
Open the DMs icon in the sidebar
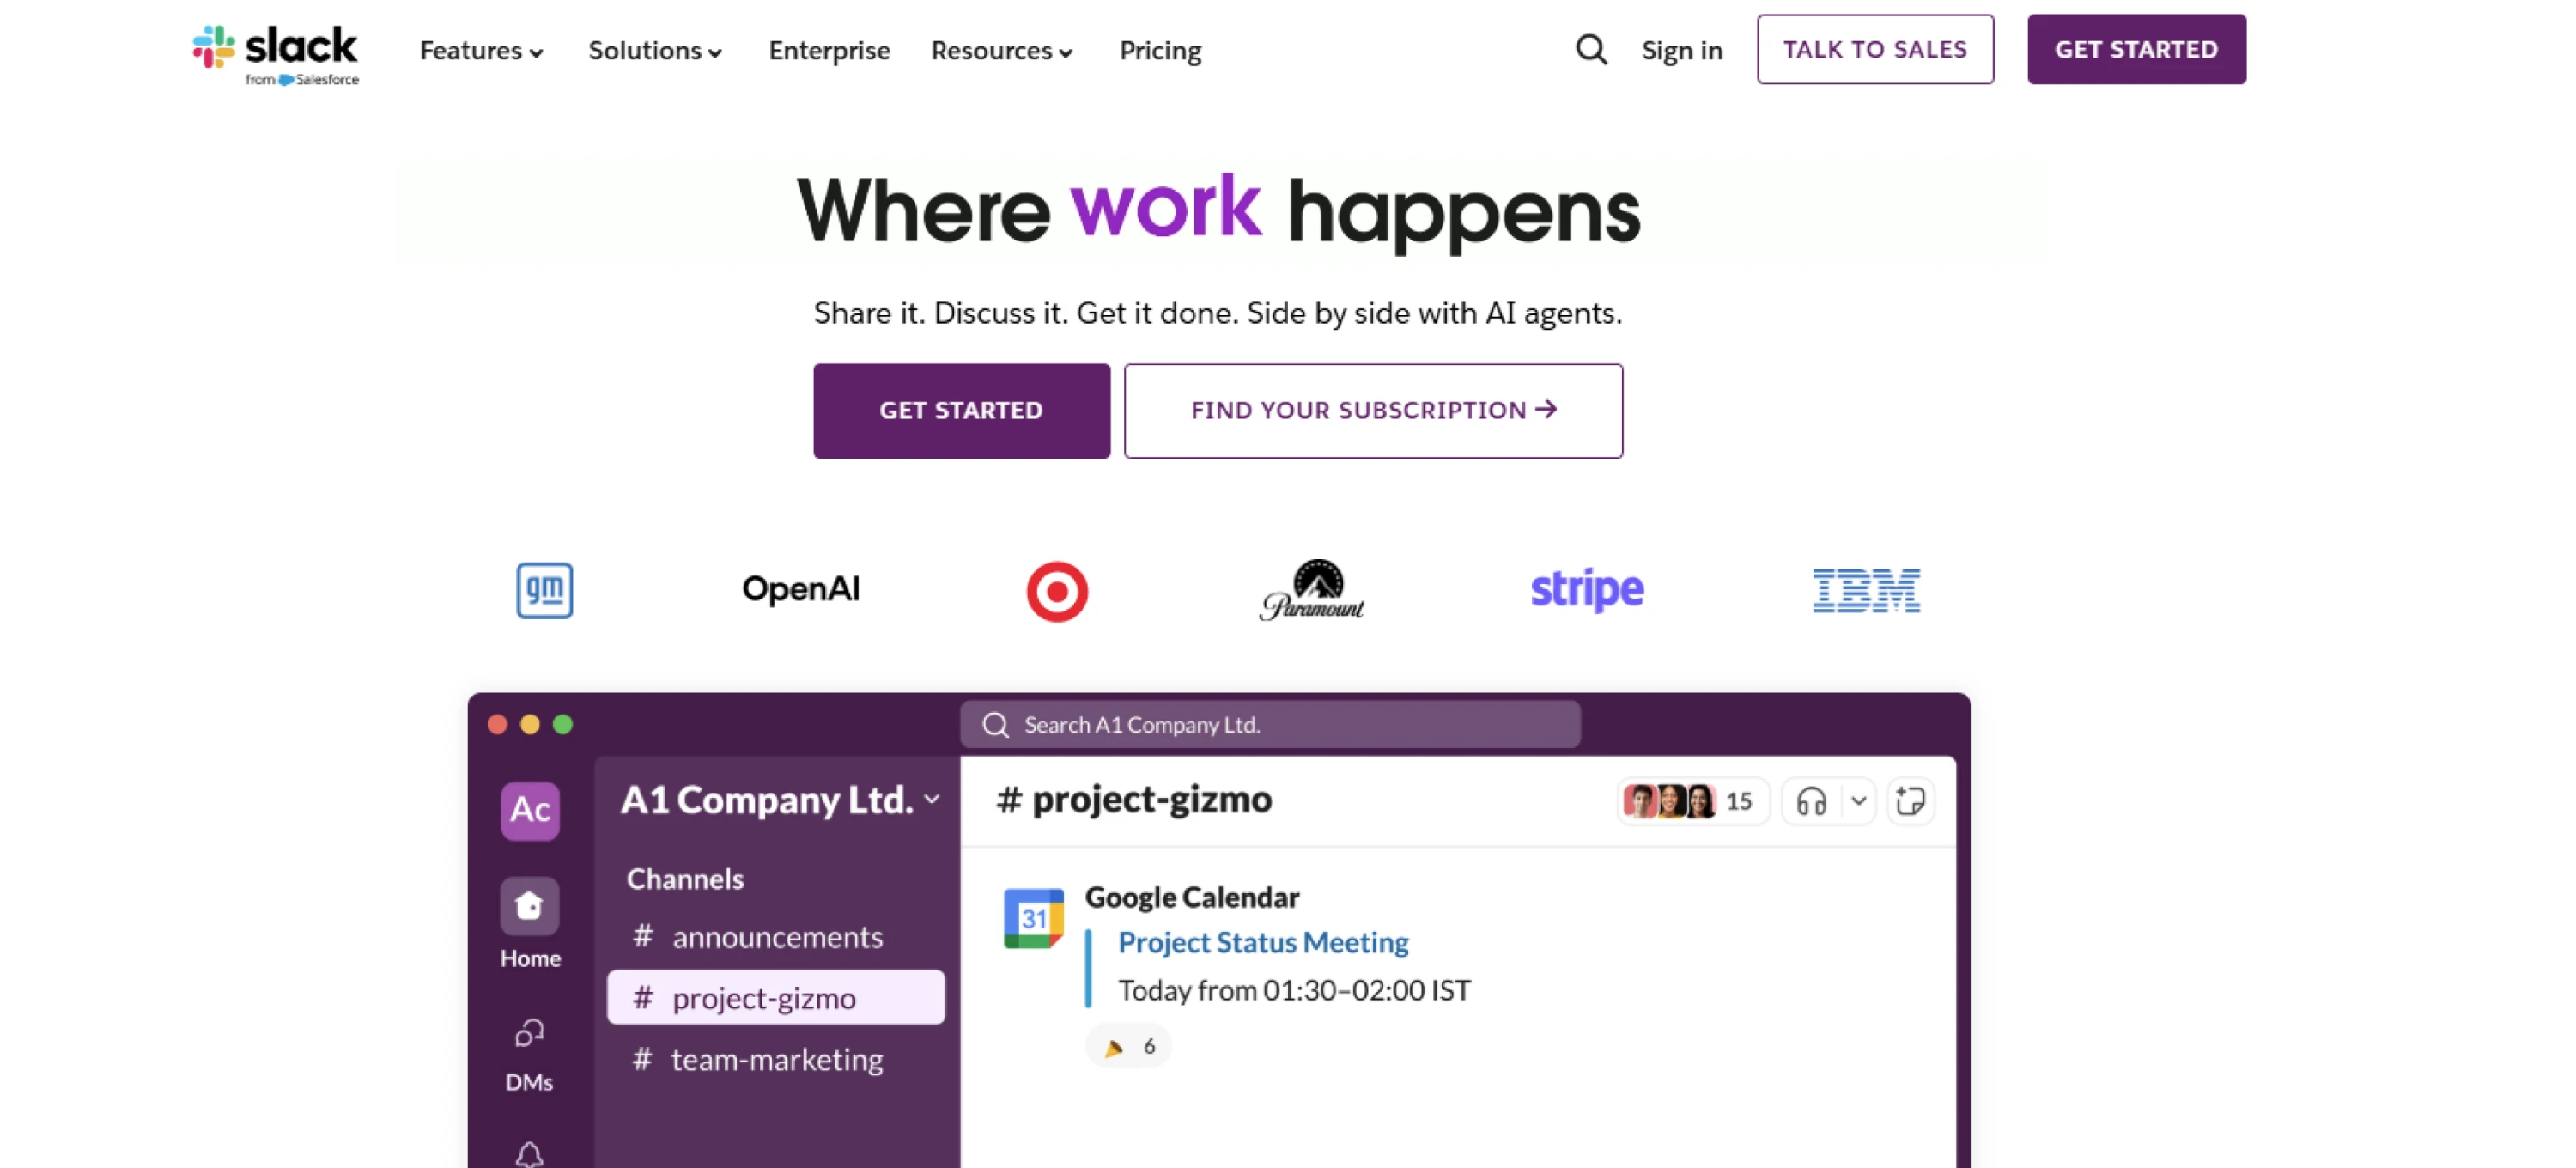528,1033
